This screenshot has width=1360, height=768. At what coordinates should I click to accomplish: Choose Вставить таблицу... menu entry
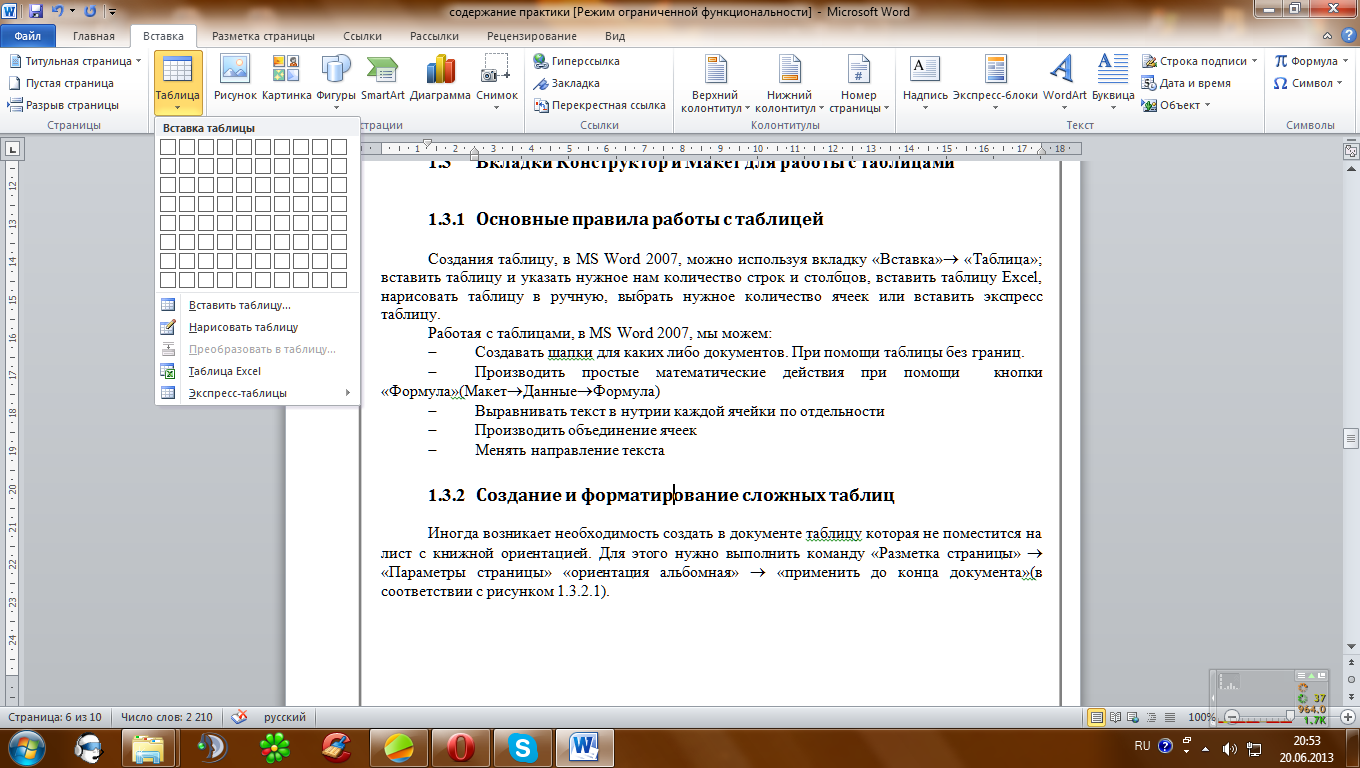[x=257, y=305]
